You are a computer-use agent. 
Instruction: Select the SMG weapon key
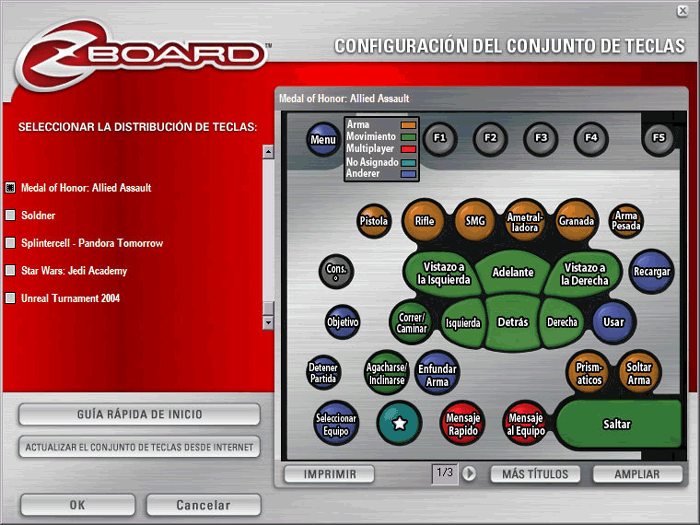pos(475,221)
